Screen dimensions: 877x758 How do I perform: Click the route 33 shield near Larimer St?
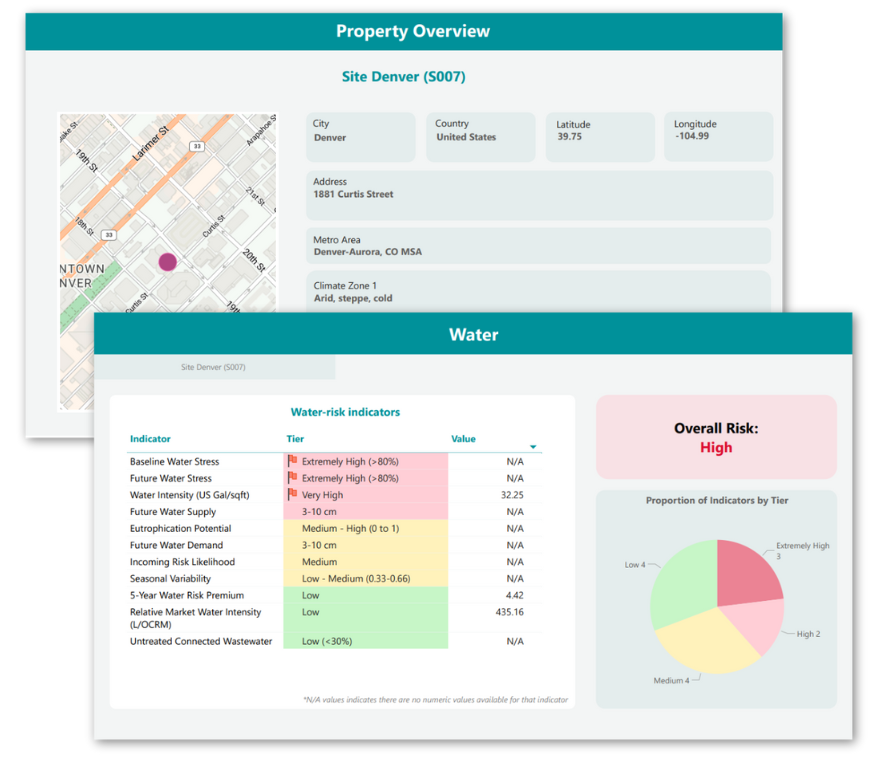[x=197, y=147]
